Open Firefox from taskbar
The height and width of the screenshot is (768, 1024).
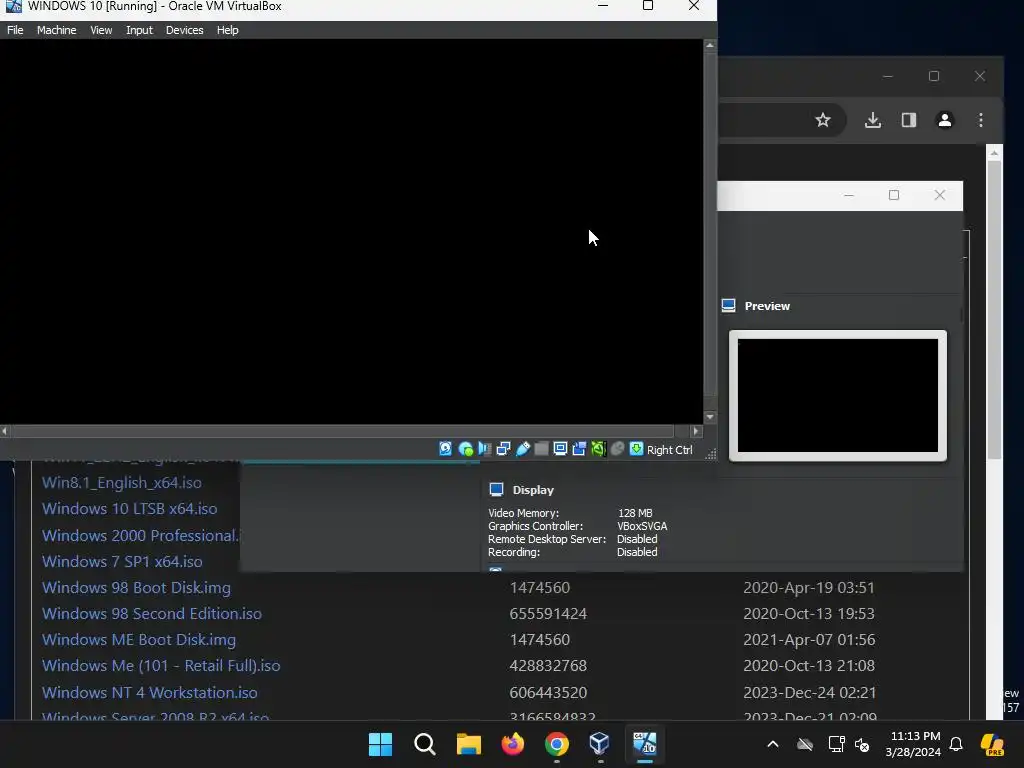pos(513,744)
